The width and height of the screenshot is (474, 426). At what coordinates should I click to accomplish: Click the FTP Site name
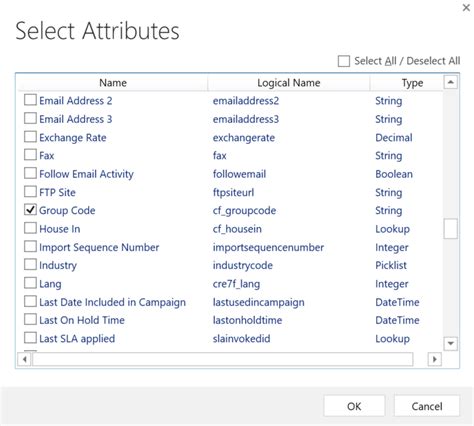[x=57, y=192]
